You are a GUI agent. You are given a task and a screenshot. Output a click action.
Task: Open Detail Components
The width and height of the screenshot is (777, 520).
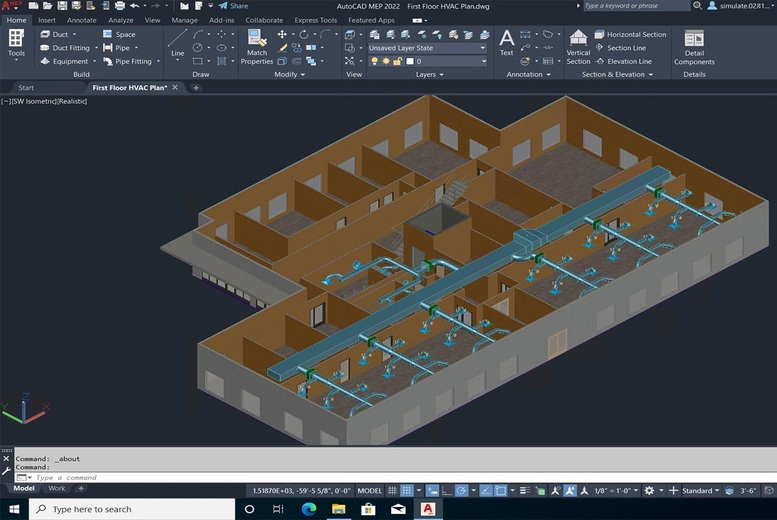click(x=694, y=48)
